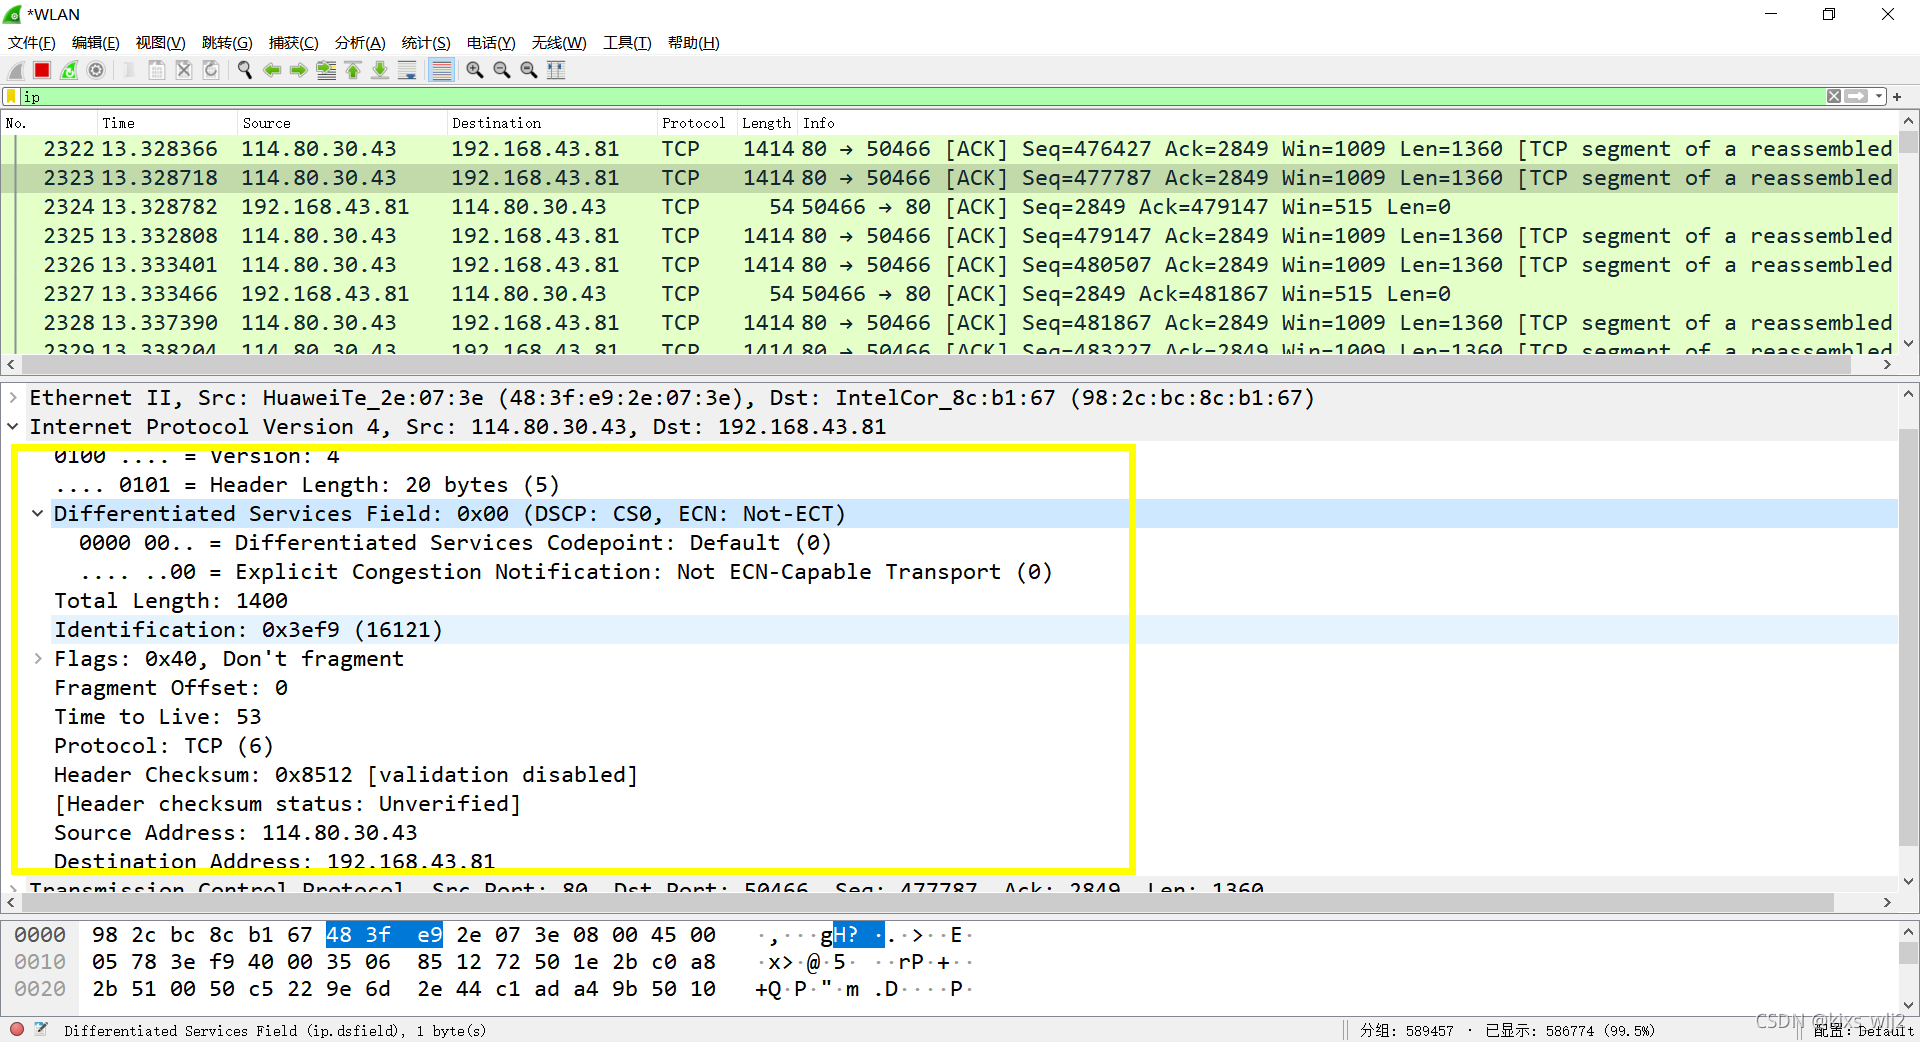
Task: Go to next packet green right arrow
Action: click(299, 70)
